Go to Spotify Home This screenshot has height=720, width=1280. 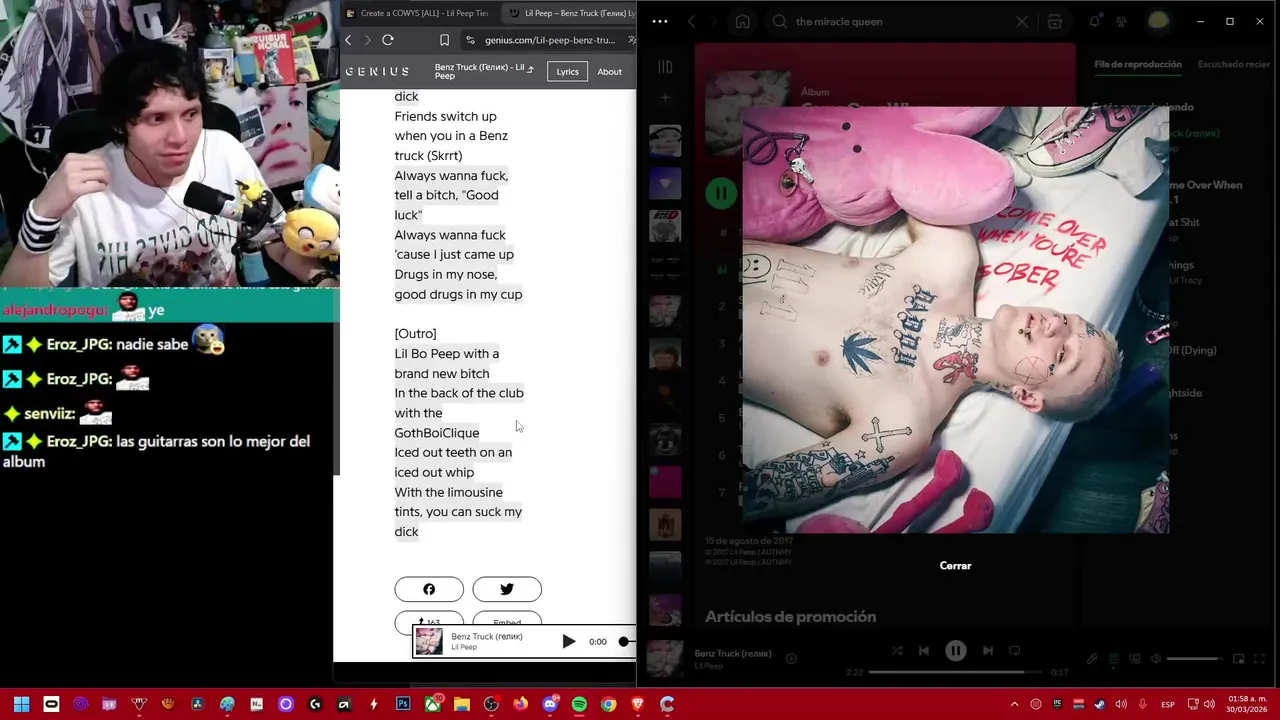742,21
